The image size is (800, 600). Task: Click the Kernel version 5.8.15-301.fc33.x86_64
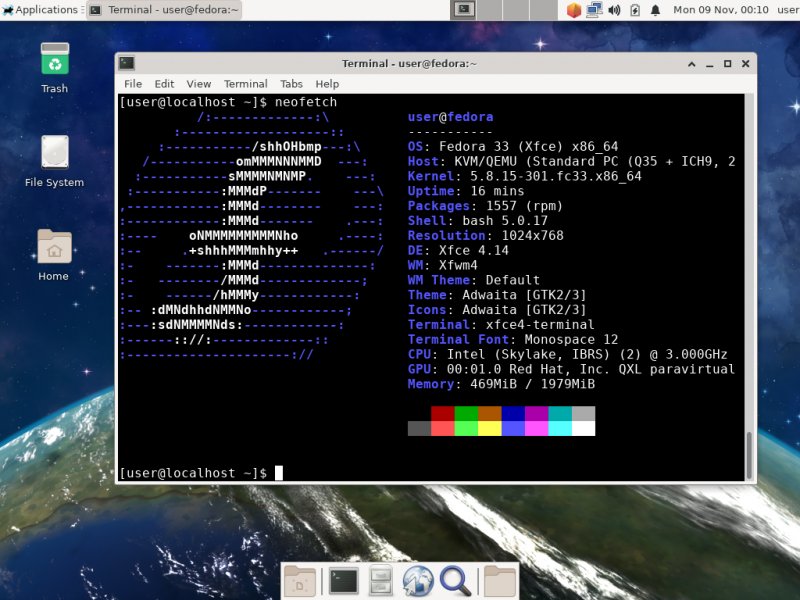[x=555, y=176]
